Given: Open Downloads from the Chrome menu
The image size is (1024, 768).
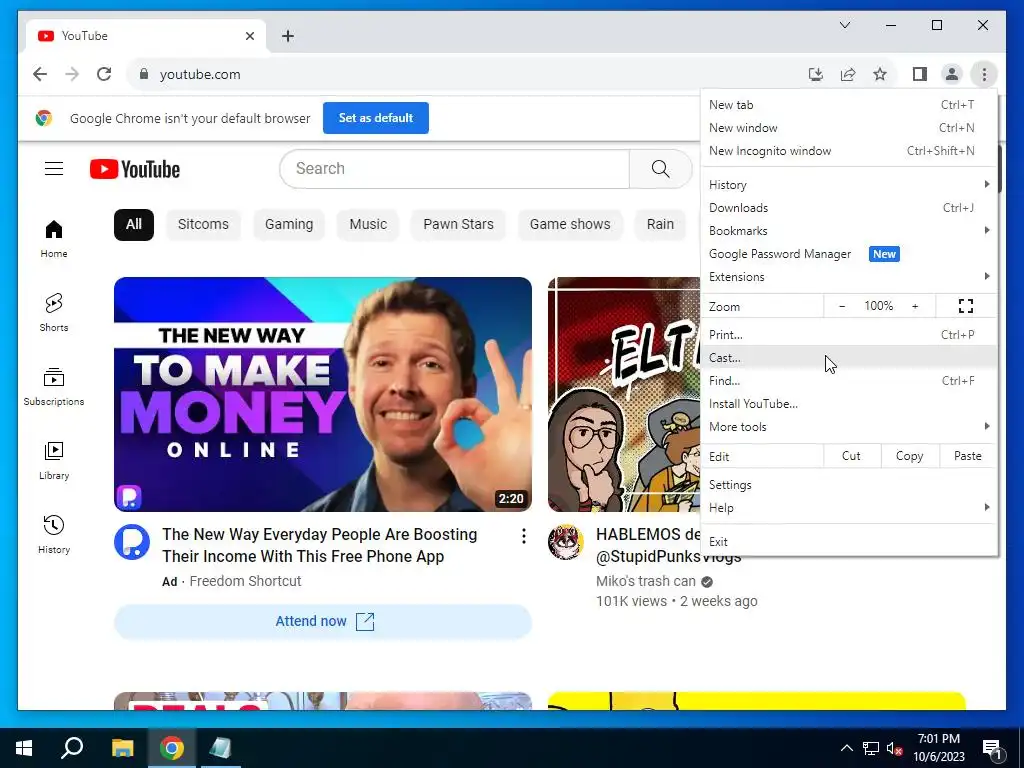Looking at the screenshot, I should tap(848, 208).
